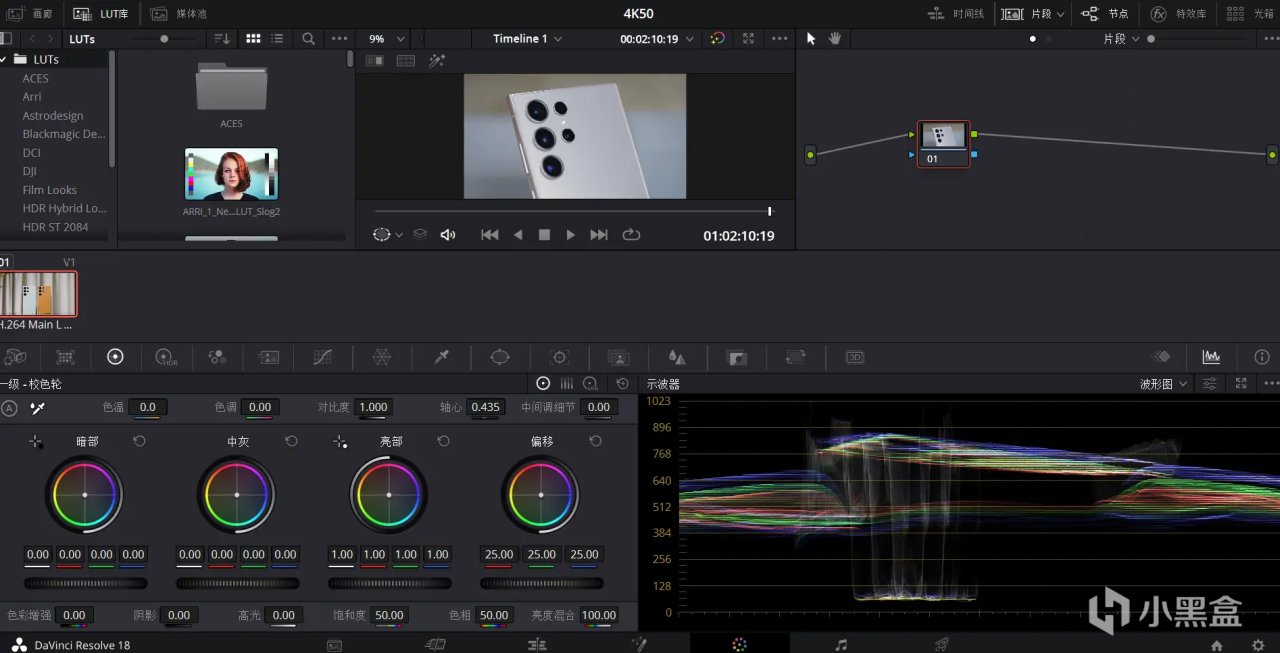Open the HDR color wheels palette
The height and width of the screenshot is (653, 1280).
pyautogui.click(x=165, y=357)
